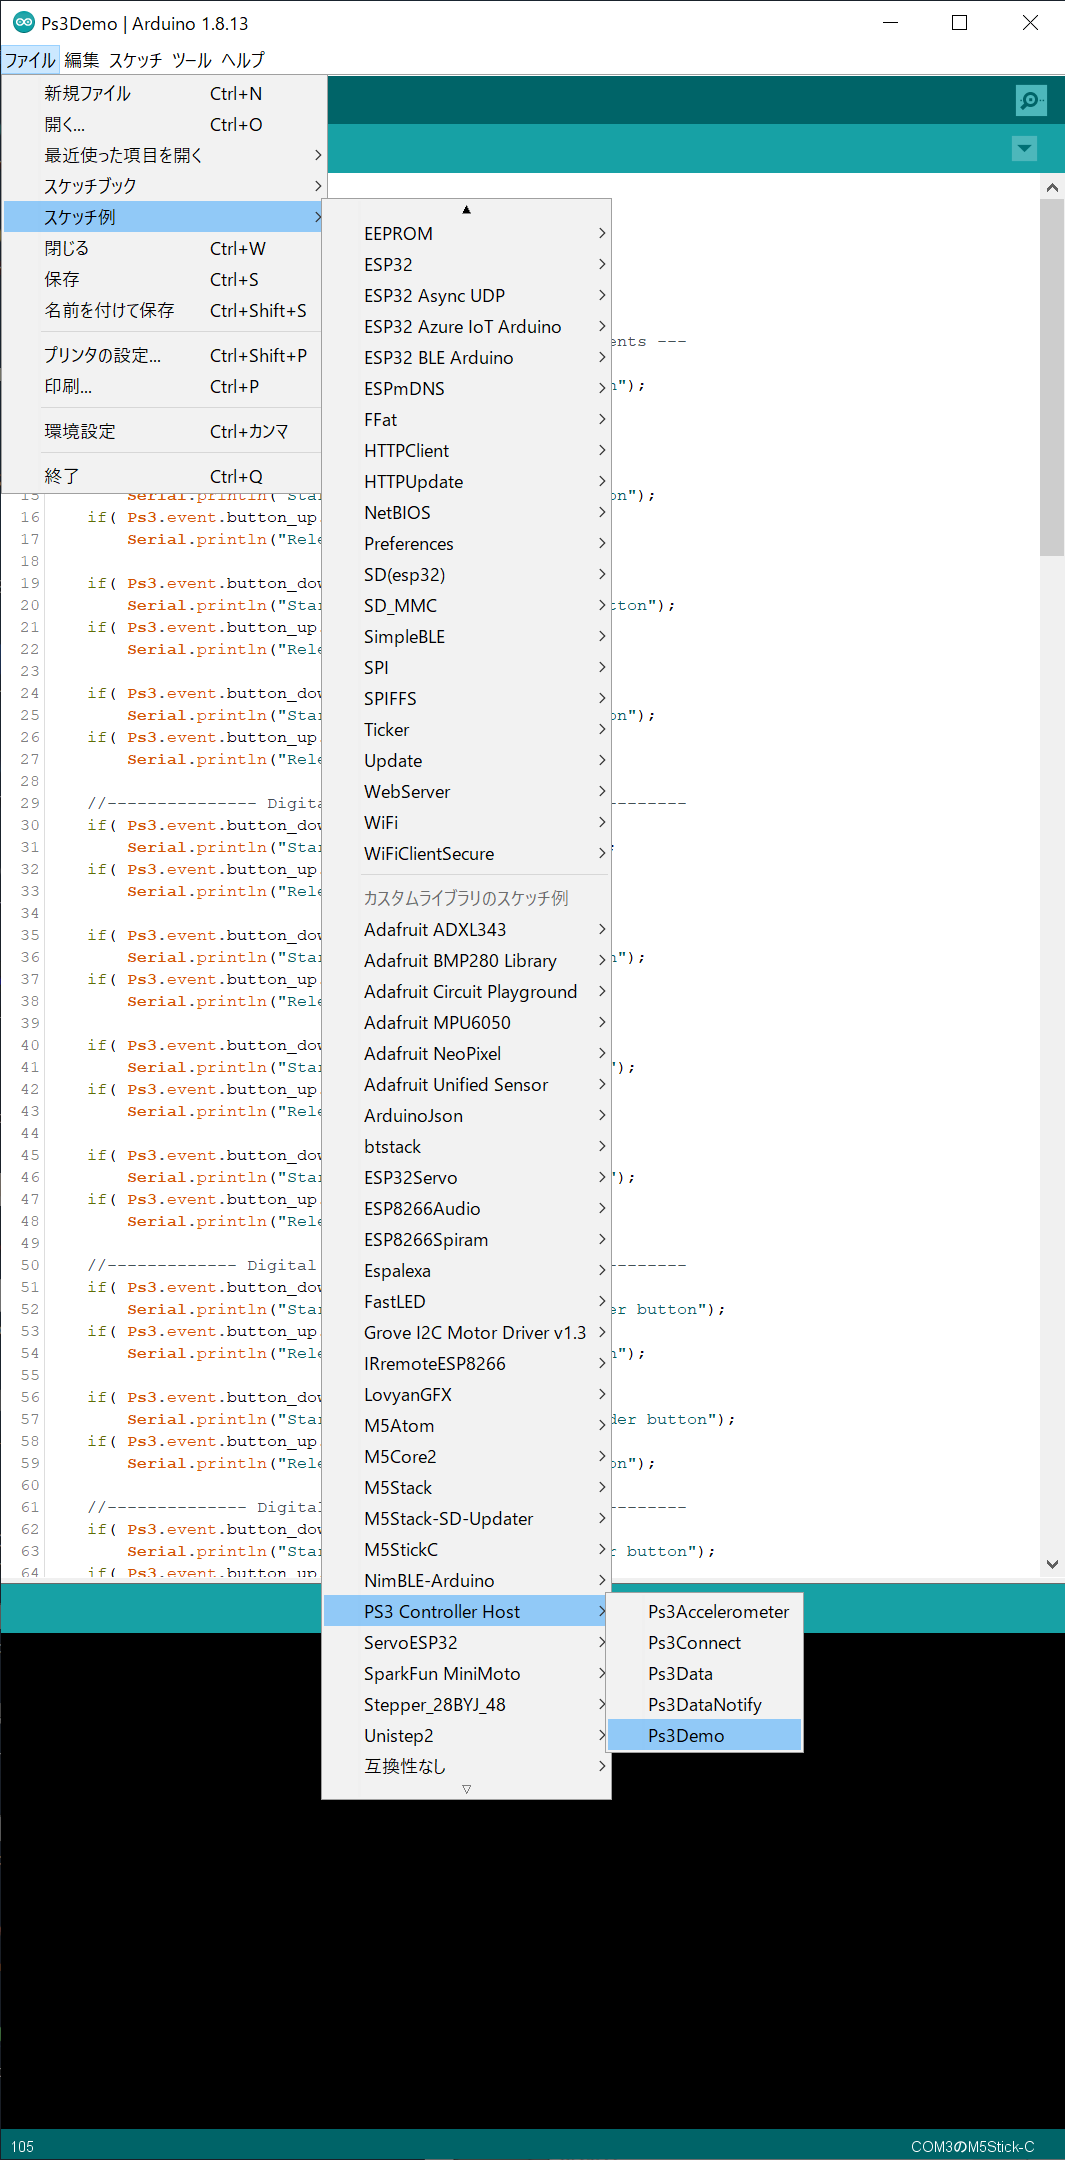Choose プリンタの設定... entry

pos(164,355)
